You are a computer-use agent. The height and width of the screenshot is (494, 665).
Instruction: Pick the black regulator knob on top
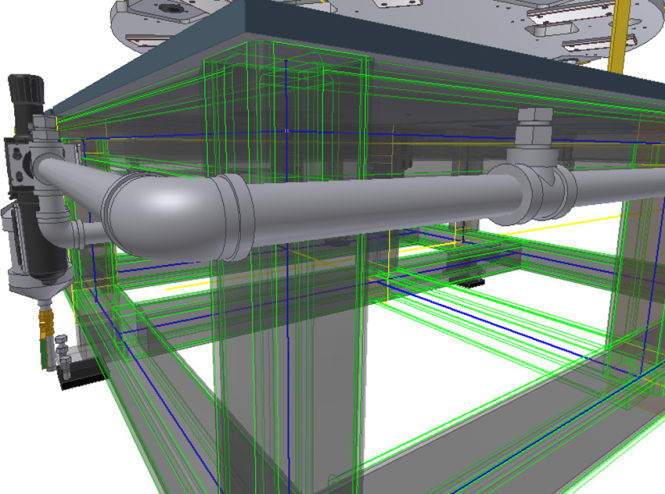(x=25, y=91)
